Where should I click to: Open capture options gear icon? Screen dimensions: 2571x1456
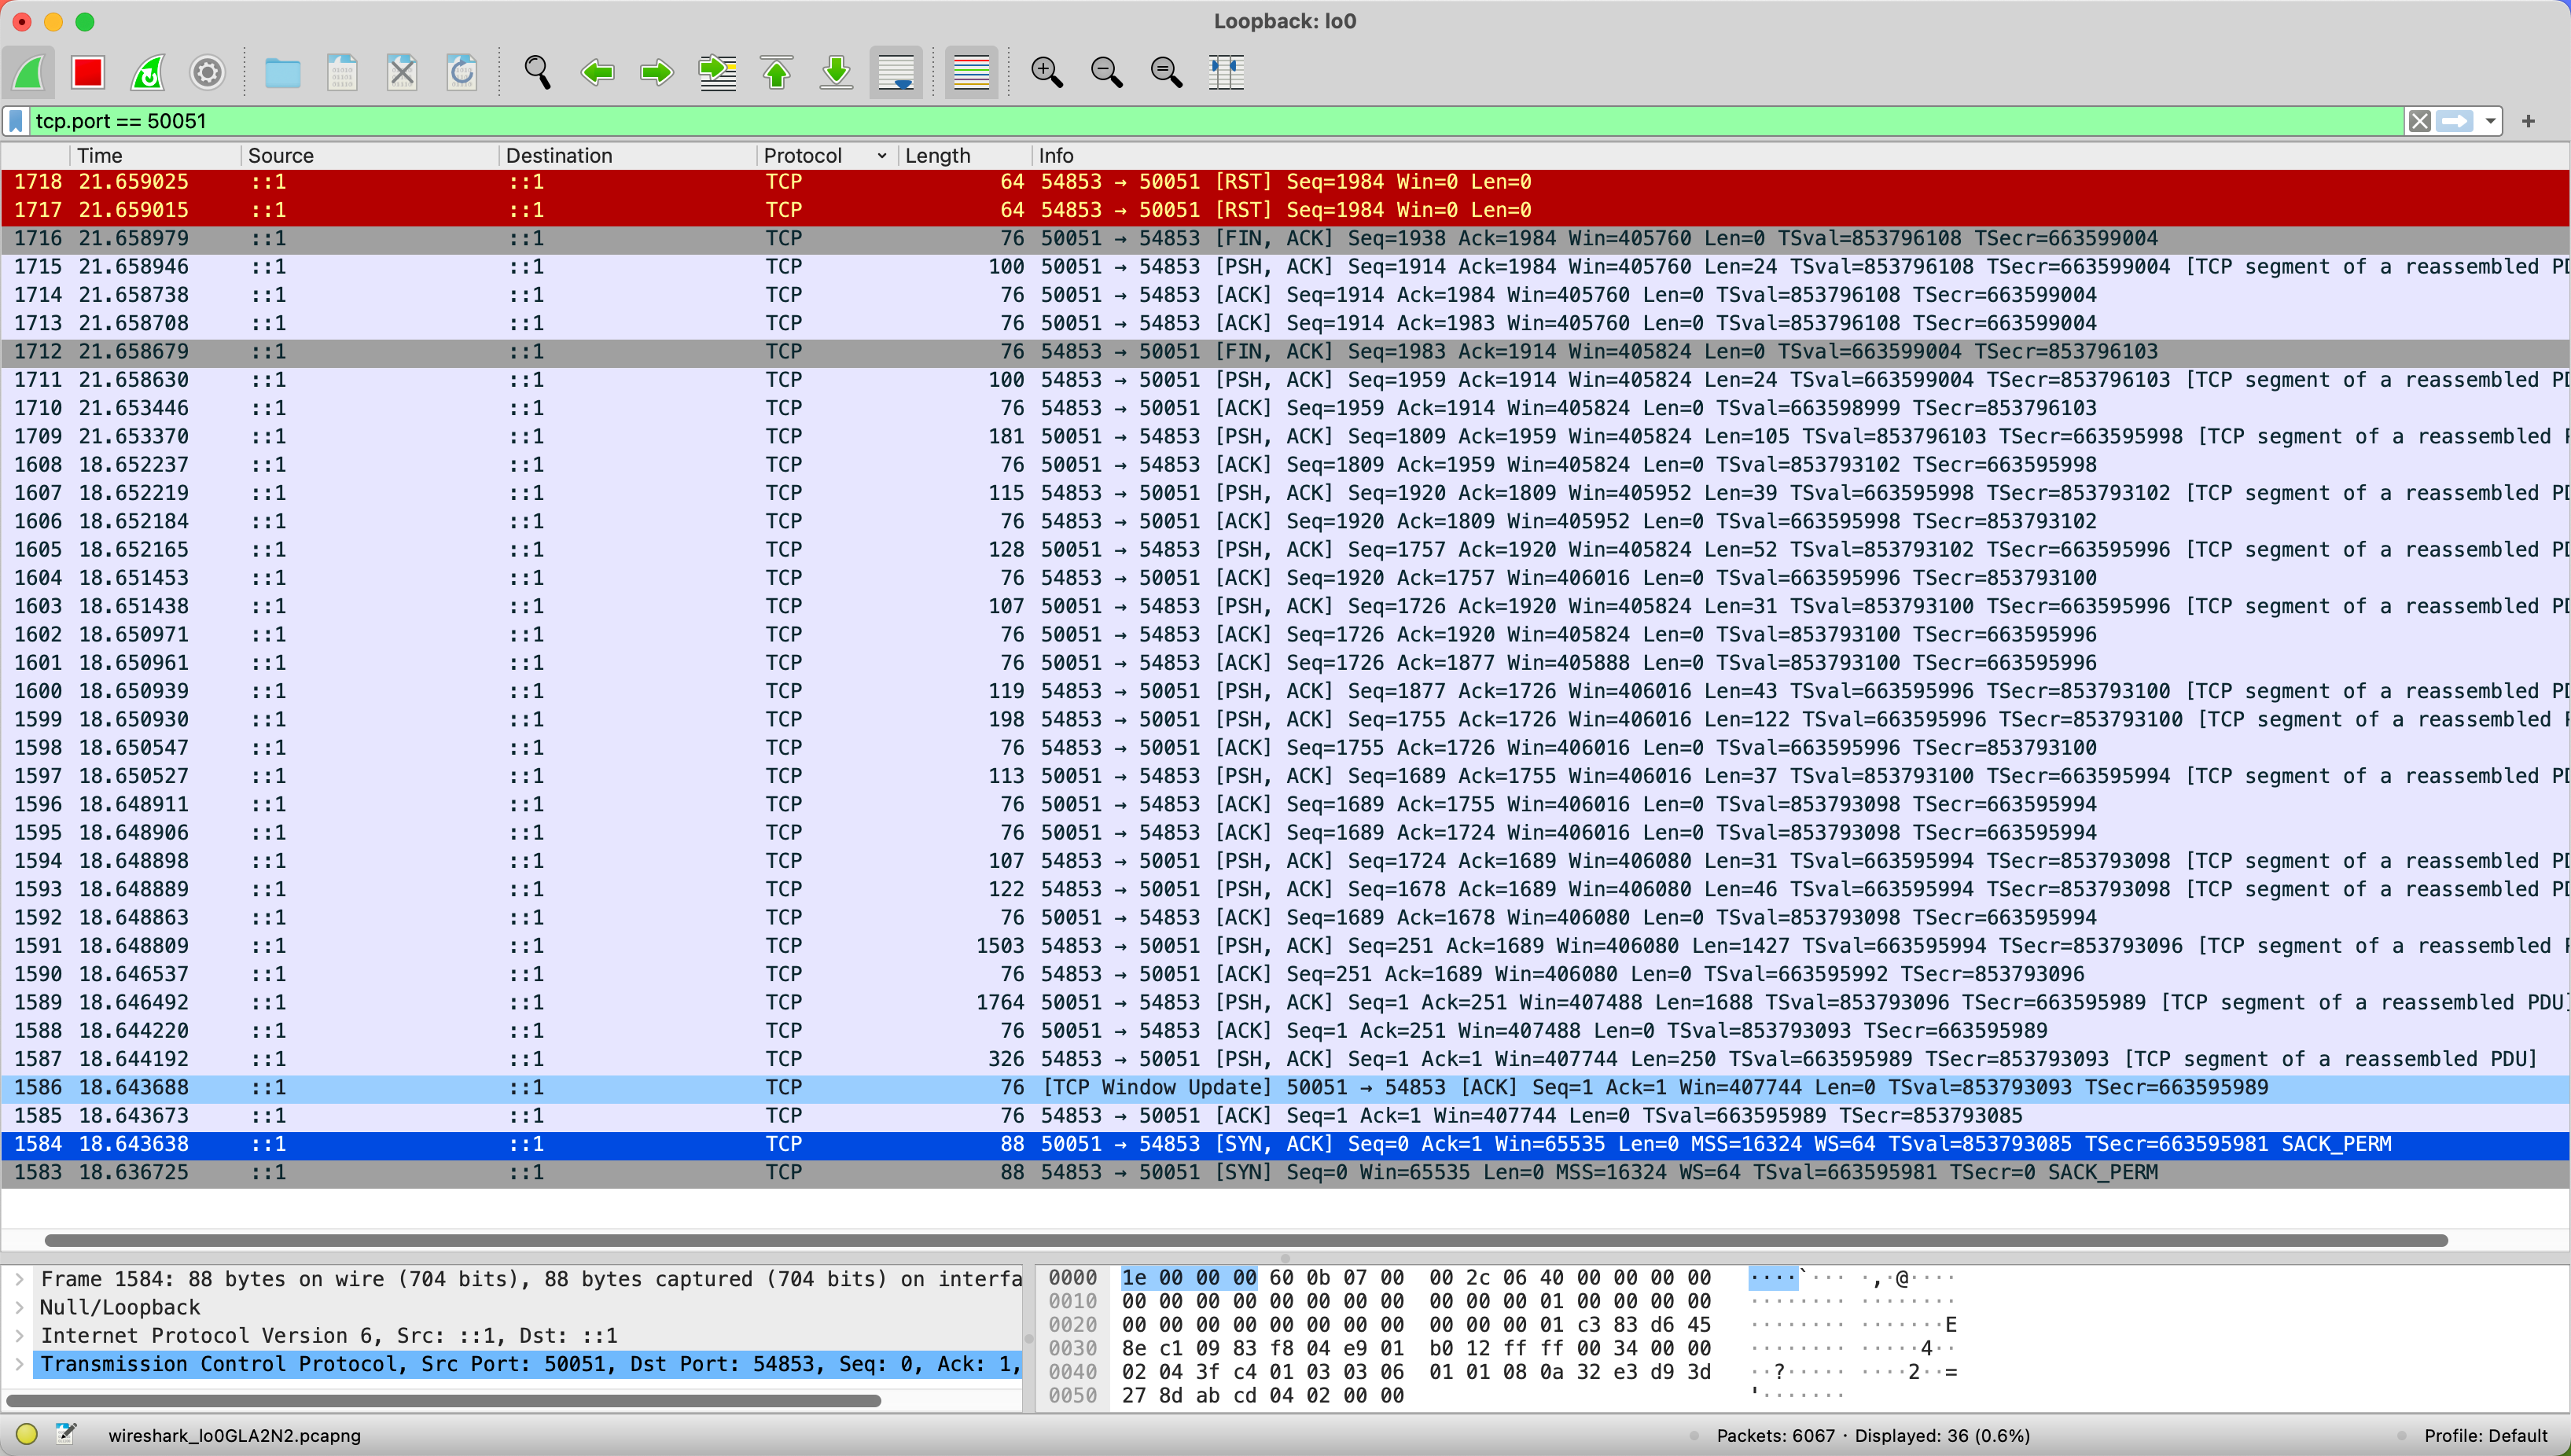207,72
